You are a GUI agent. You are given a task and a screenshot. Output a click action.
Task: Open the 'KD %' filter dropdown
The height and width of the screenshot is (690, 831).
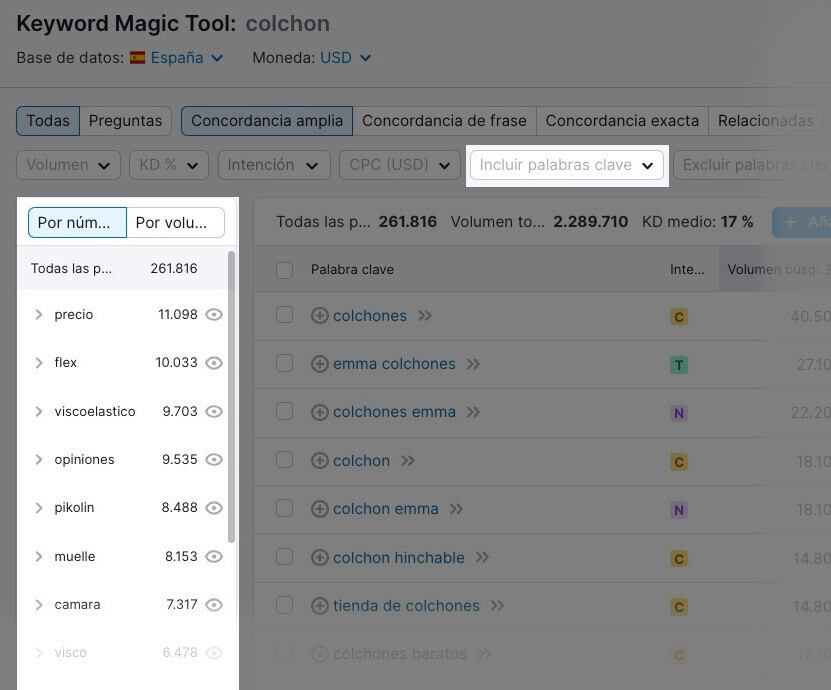(168, 165)
